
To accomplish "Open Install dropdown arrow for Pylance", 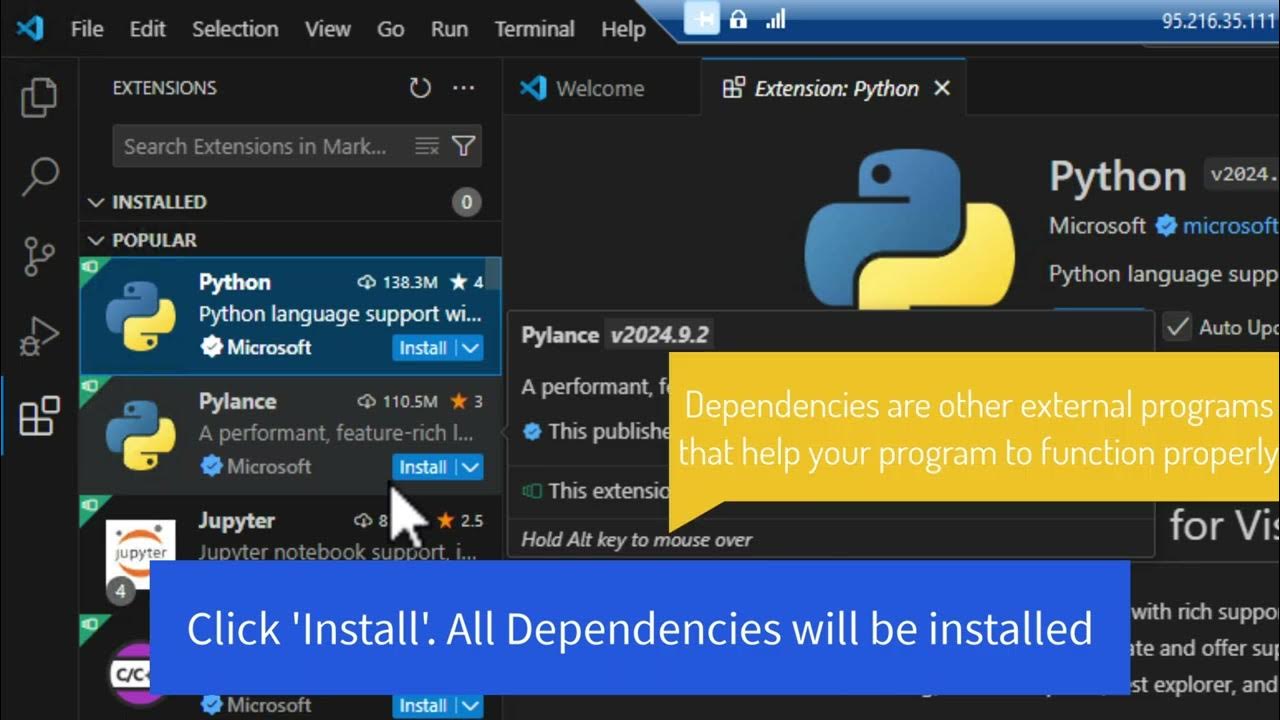I will [470, 467].
